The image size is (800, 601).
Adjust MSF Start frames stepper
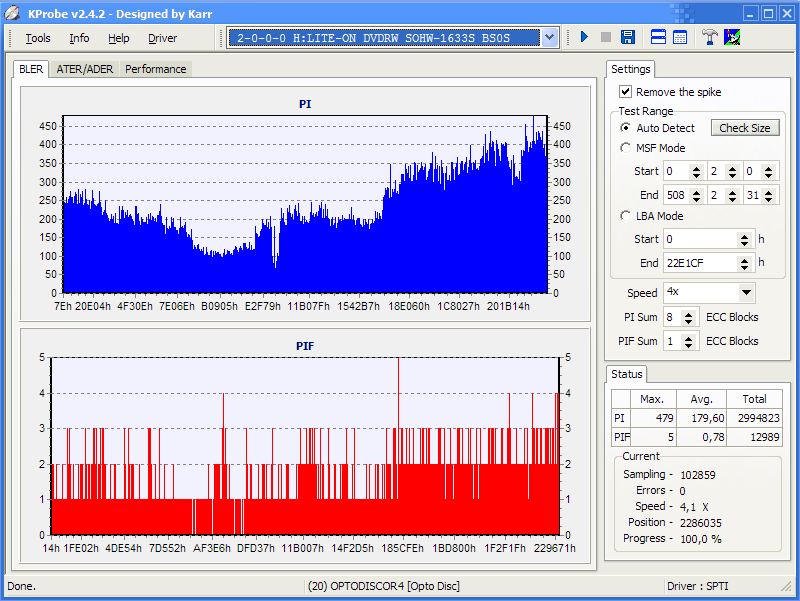pos(768,171)
